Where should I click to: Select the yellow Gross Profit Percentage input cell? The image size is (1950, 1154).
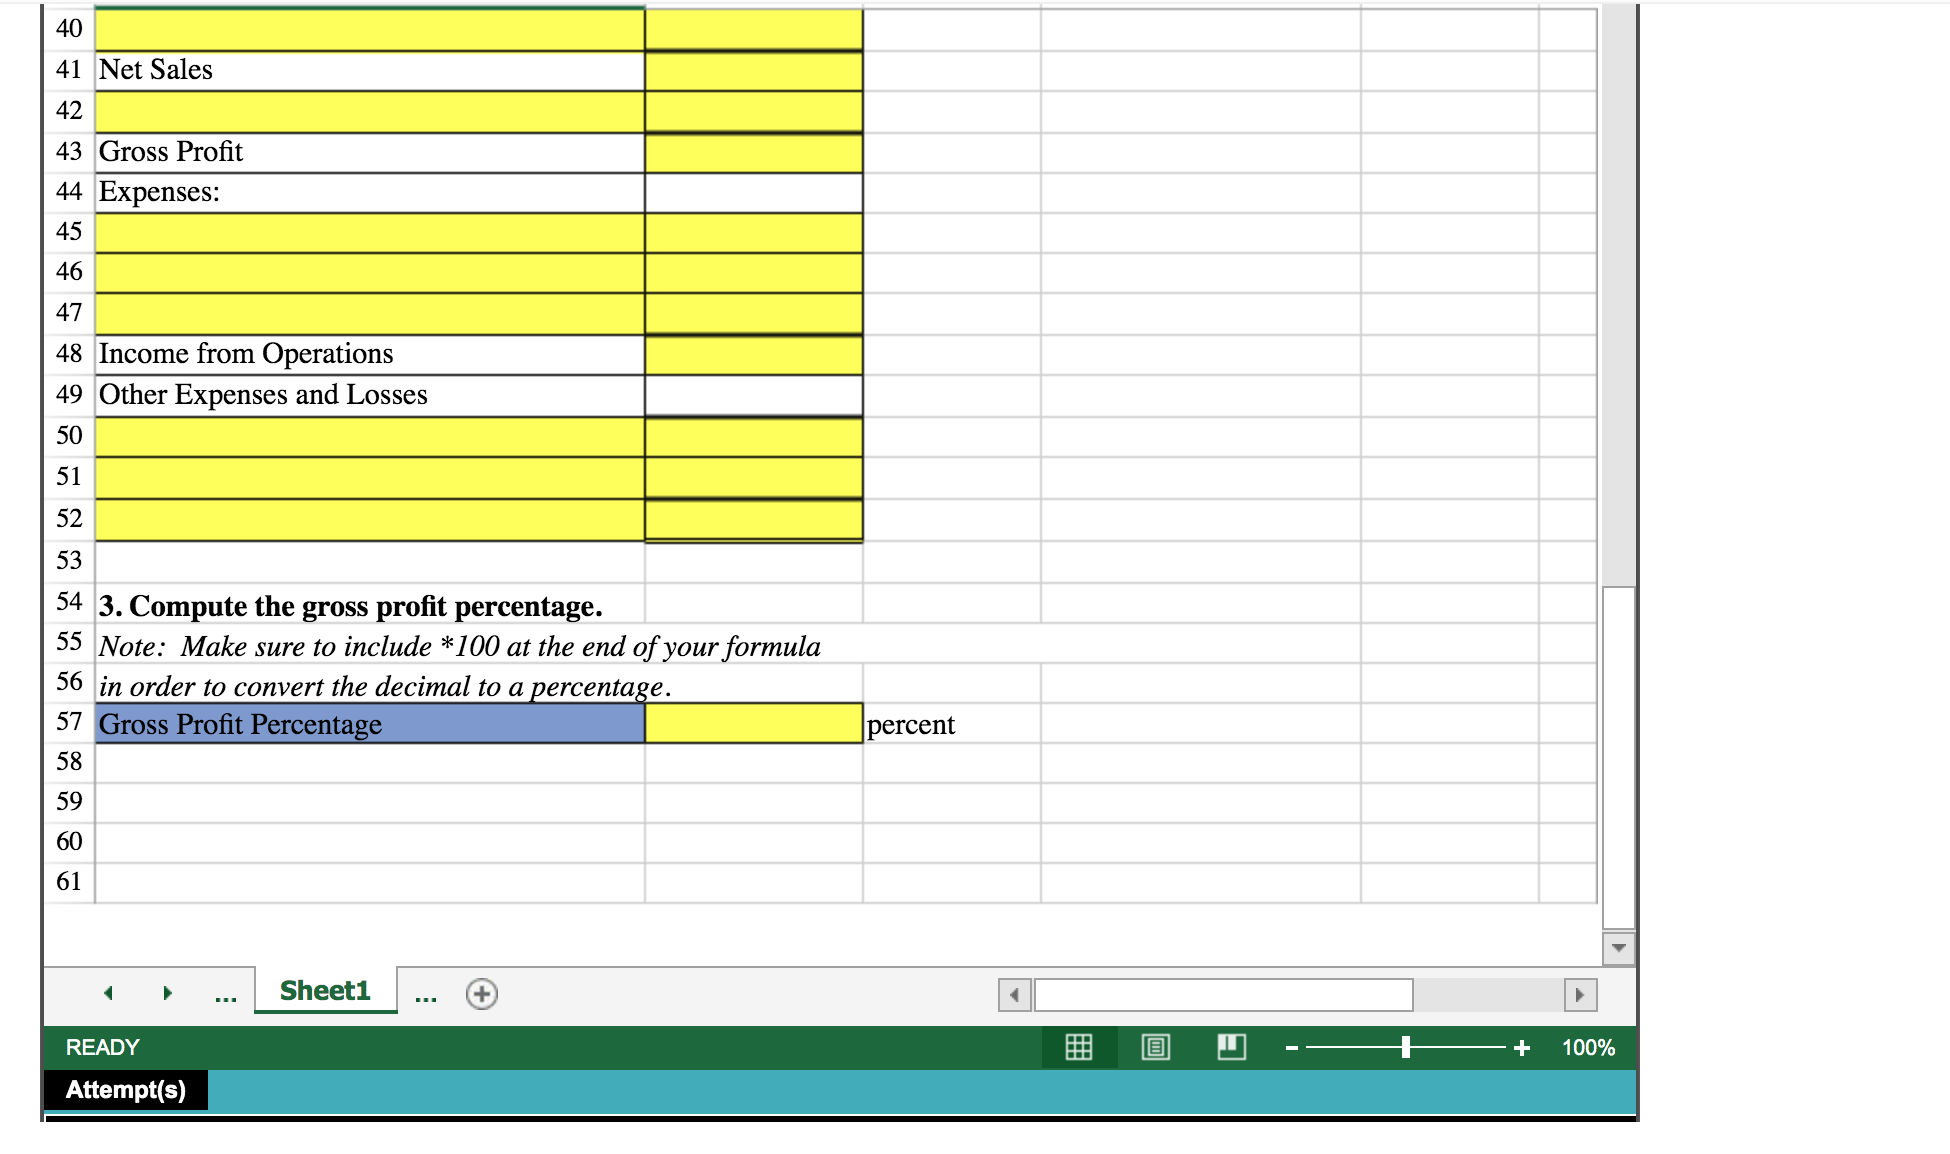tap(752, 723)
